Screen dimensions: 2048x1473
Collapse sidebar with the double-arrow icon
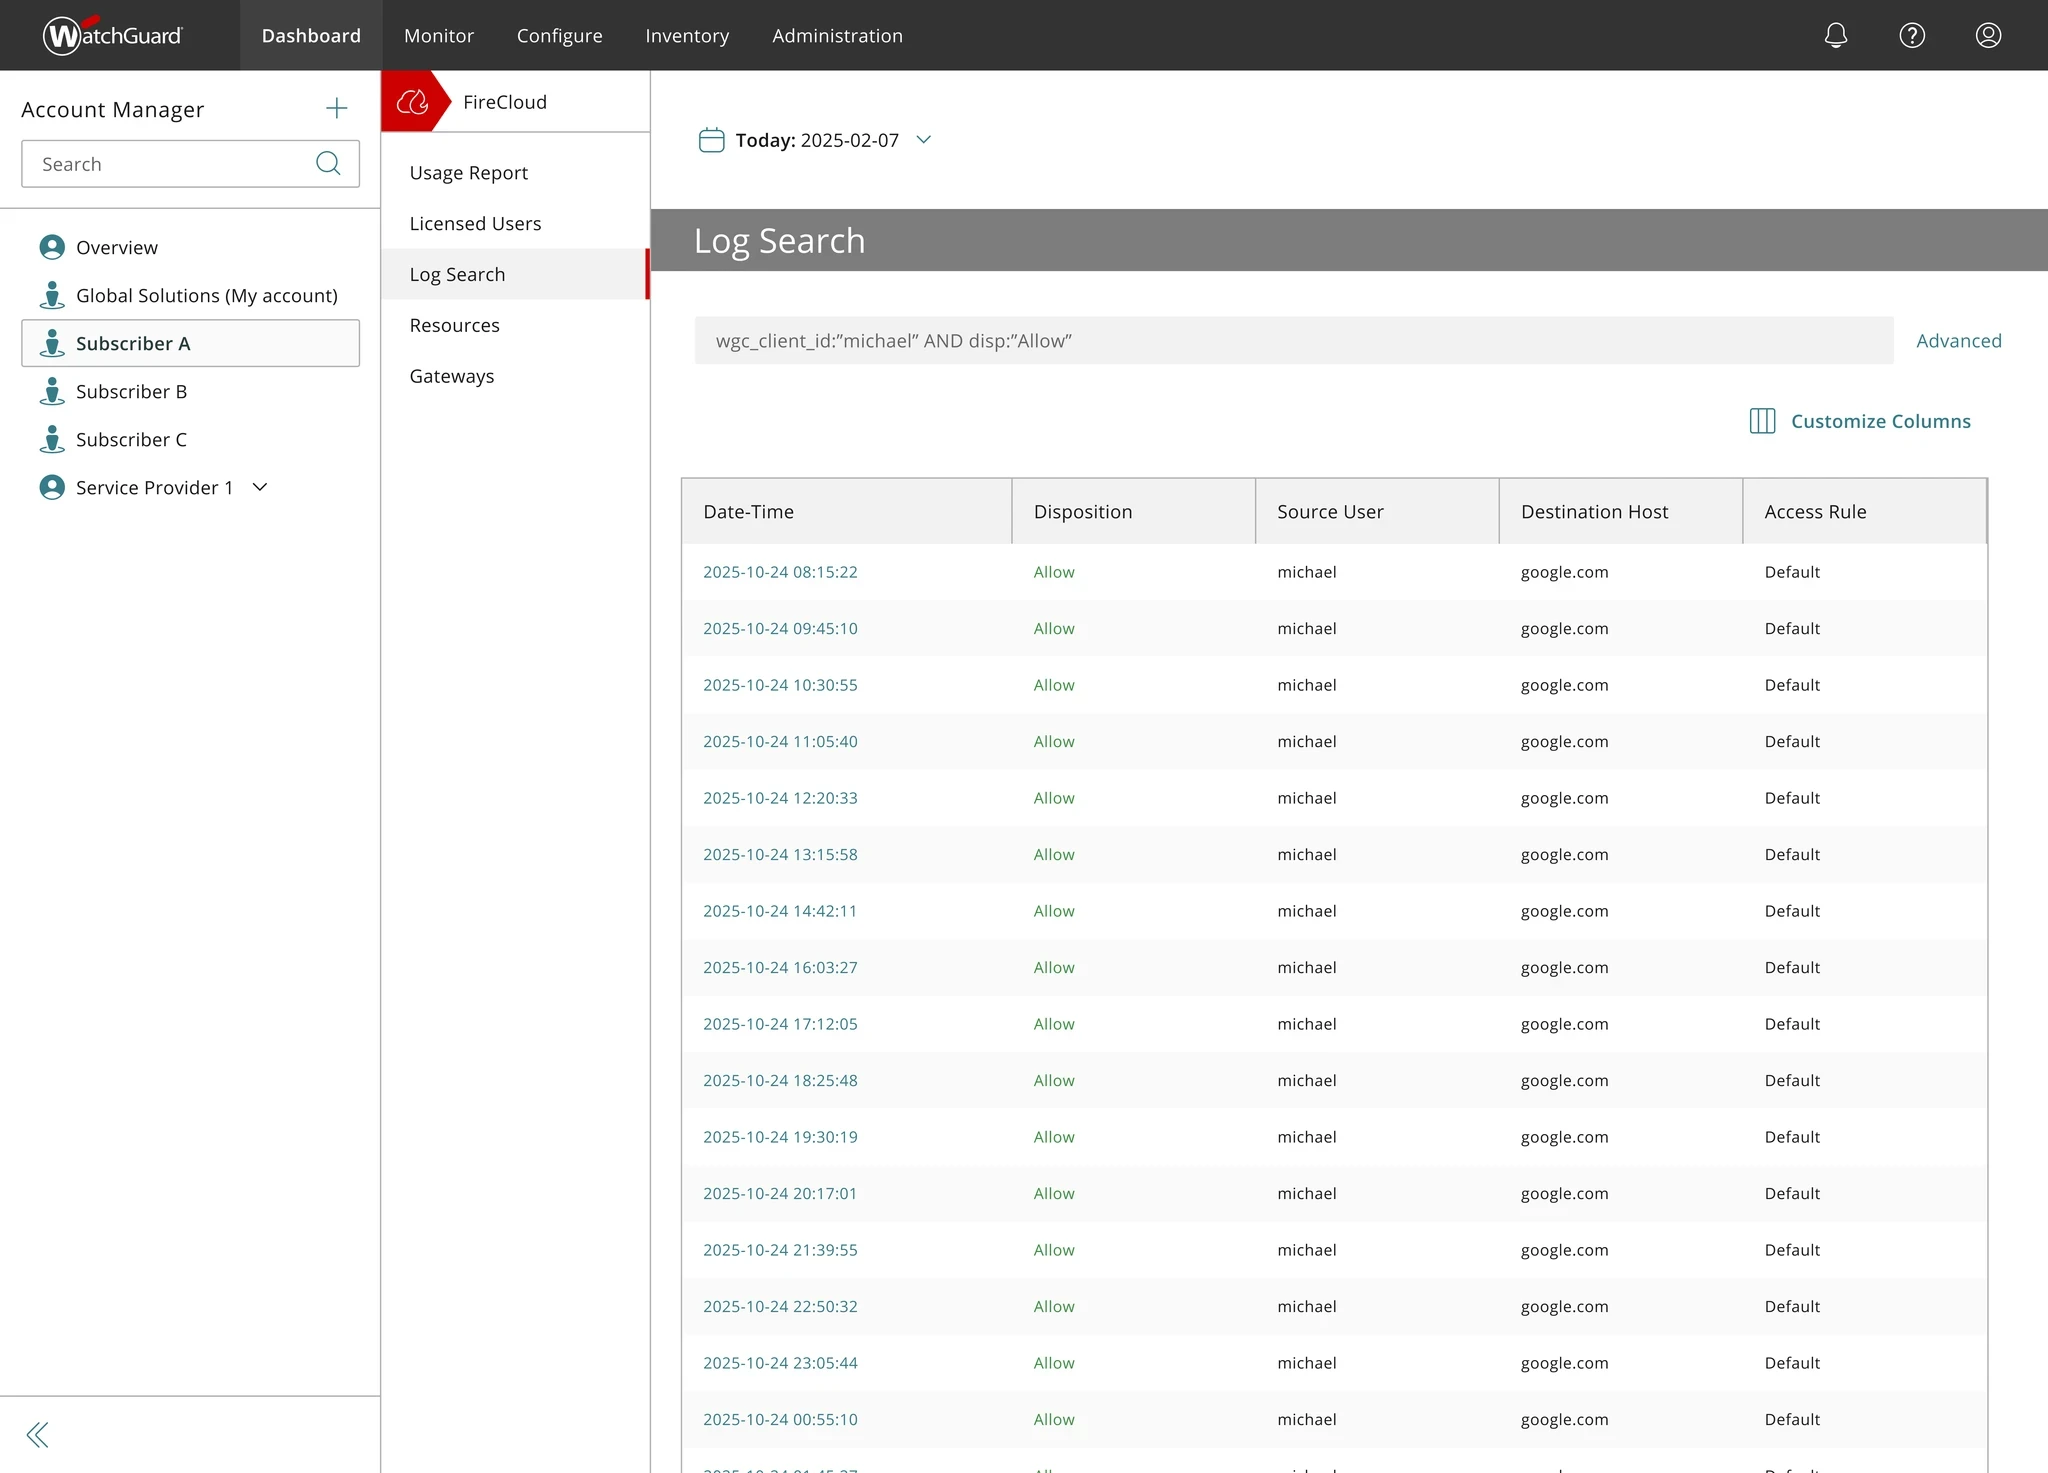(x=37, y=1435)
